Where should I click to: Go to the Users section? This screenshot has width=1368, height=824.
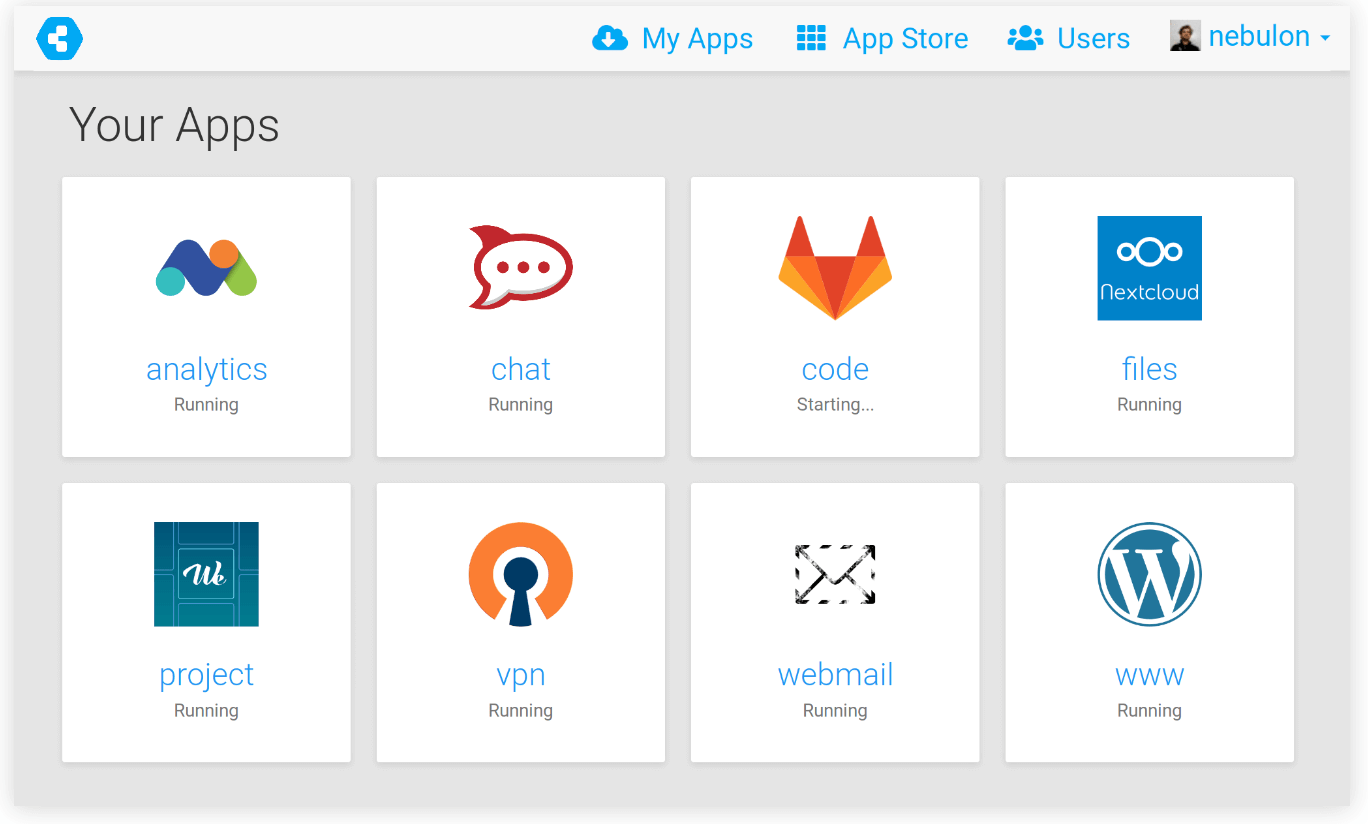(1093, 38)
